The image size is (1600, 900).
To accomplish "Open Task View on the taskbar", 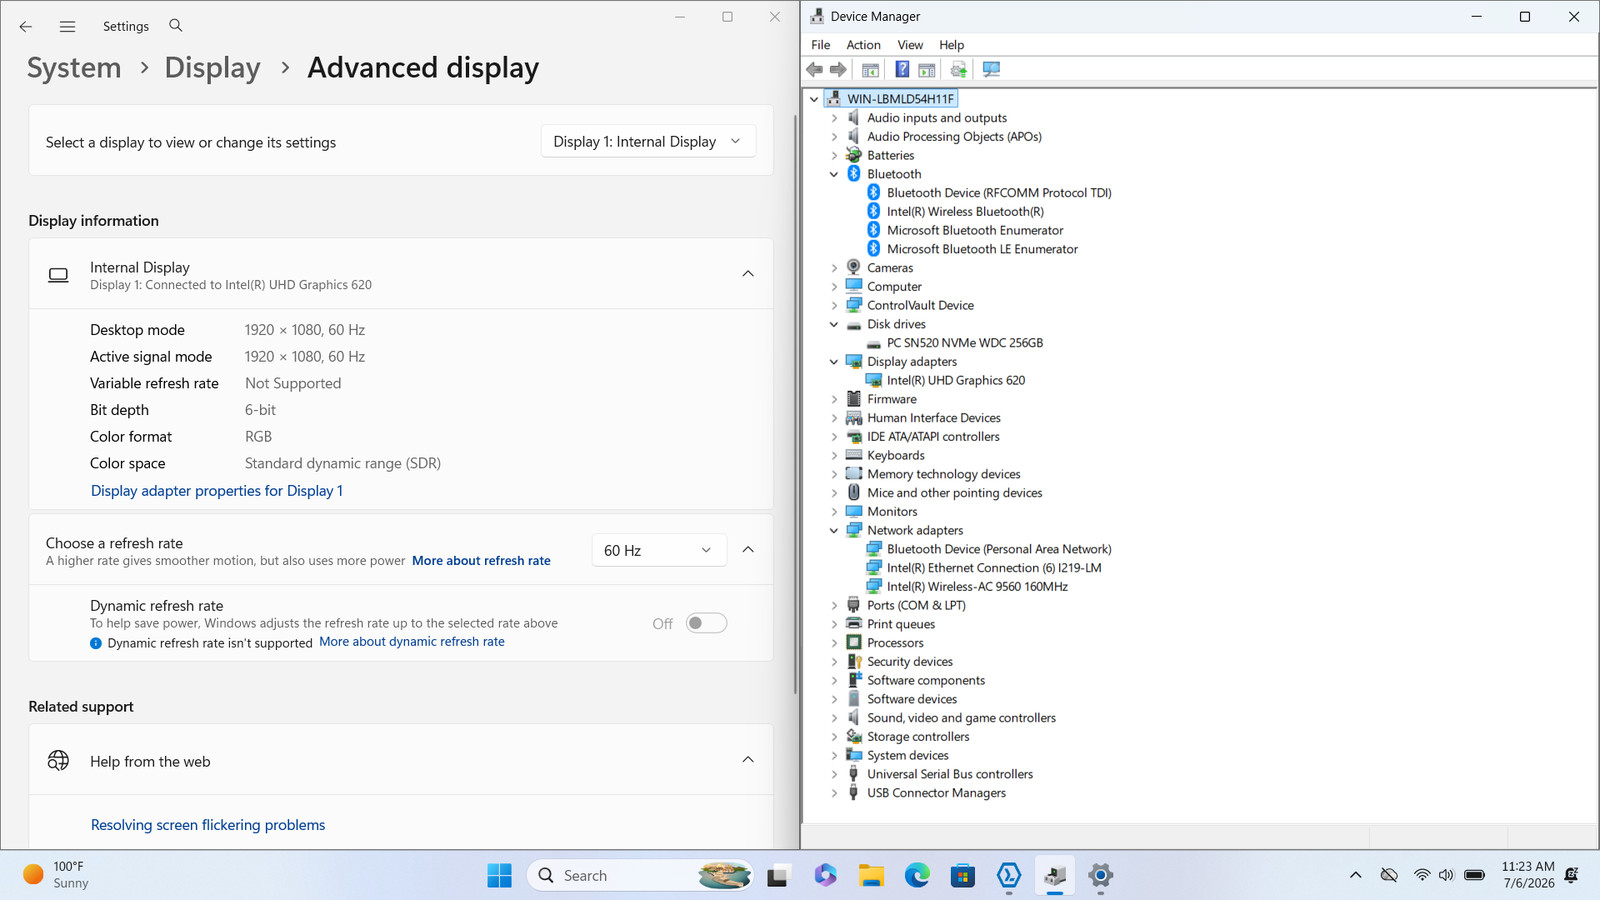I will (x=778, y=875).
